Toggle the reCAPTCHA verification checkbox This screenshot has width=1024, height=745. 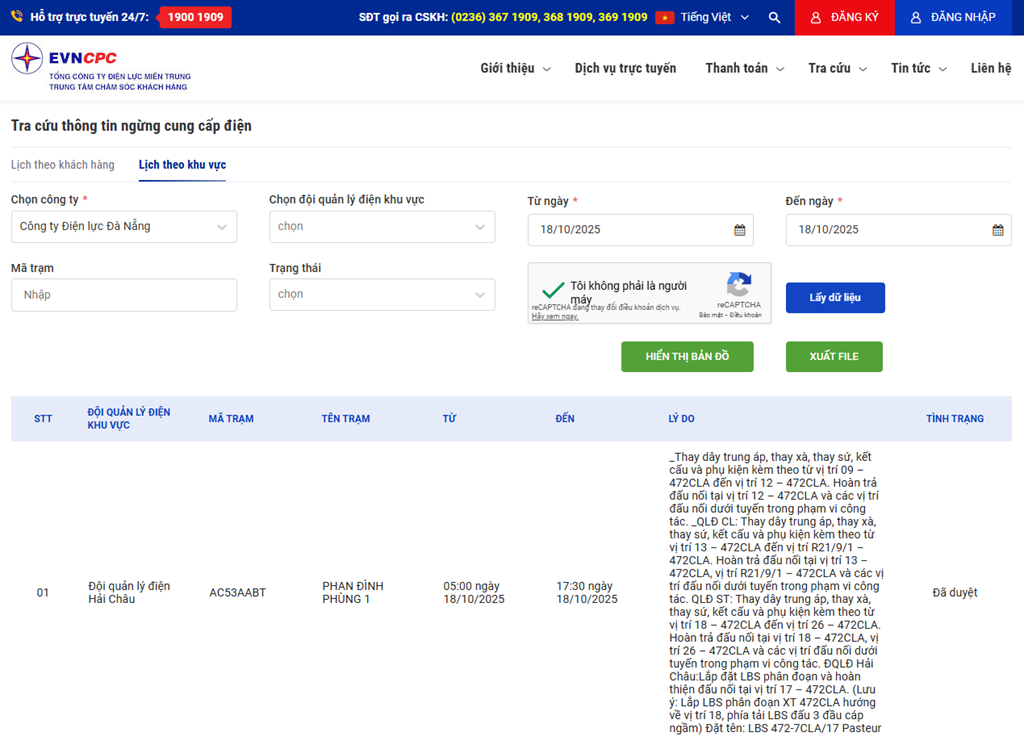point(553,291)
